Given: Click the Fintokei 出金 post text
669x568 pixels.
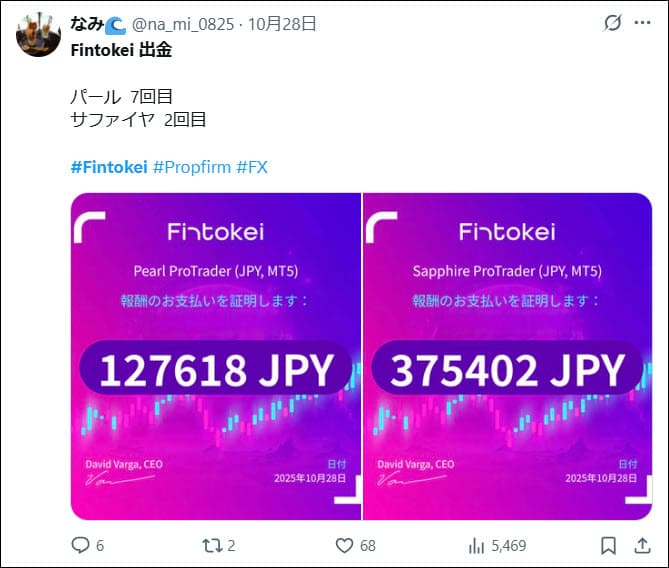Looking at the screenshot, I should (x=121, y=50).
